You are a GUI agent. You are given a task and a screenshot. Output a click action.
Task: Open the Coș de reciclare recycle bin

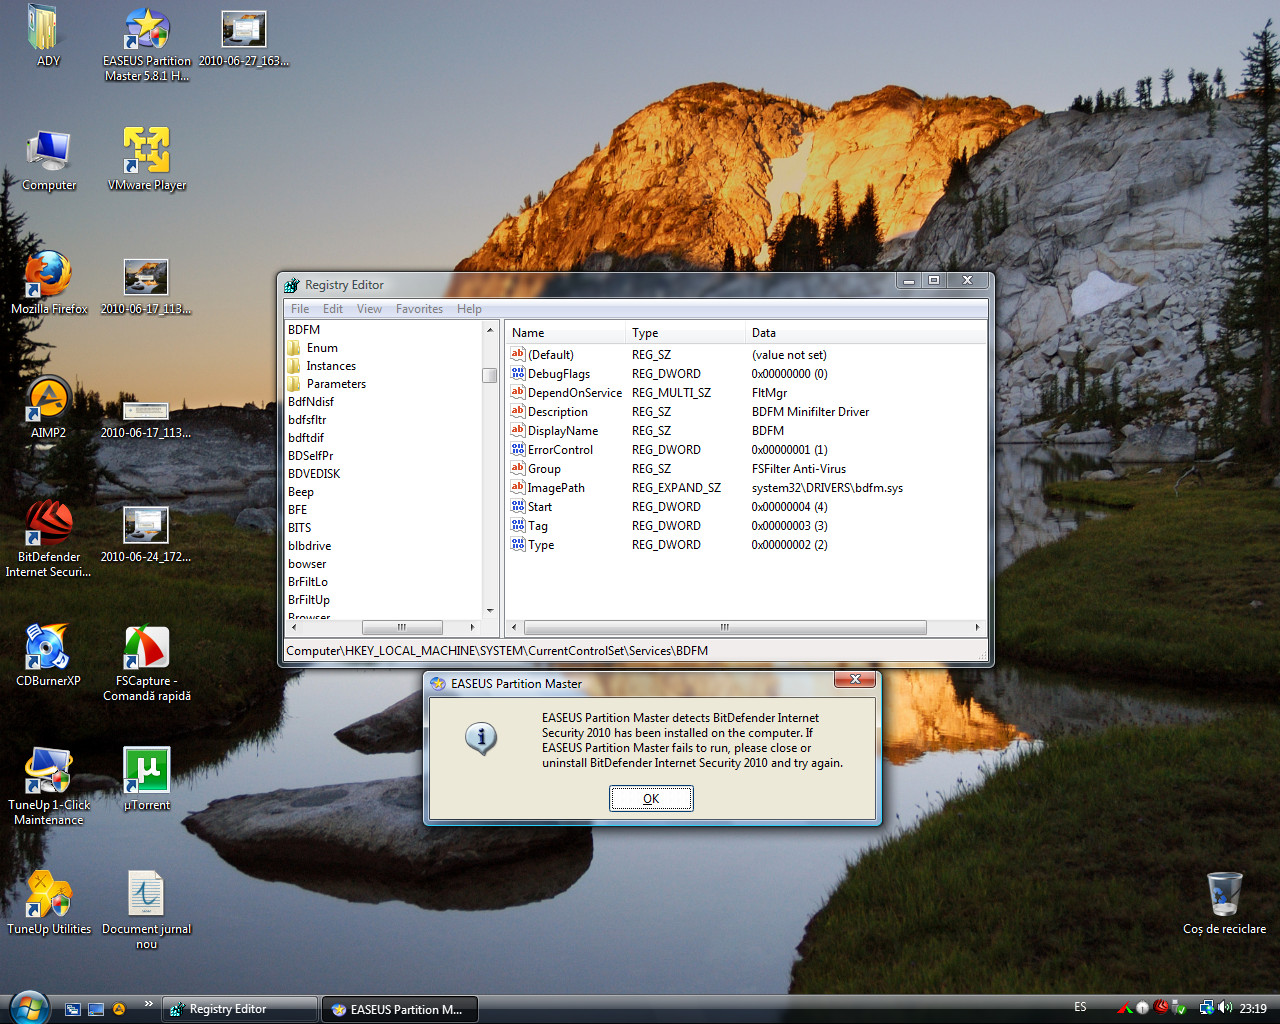click(x=1224, y=904)
